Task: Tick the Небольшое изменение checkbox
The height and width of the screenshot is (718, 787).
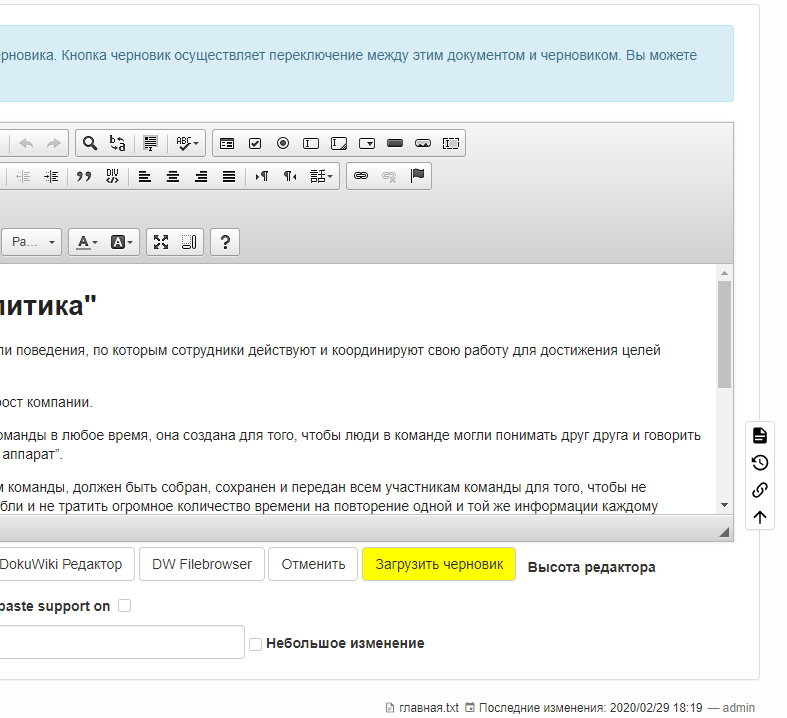Action: [255, 644]
